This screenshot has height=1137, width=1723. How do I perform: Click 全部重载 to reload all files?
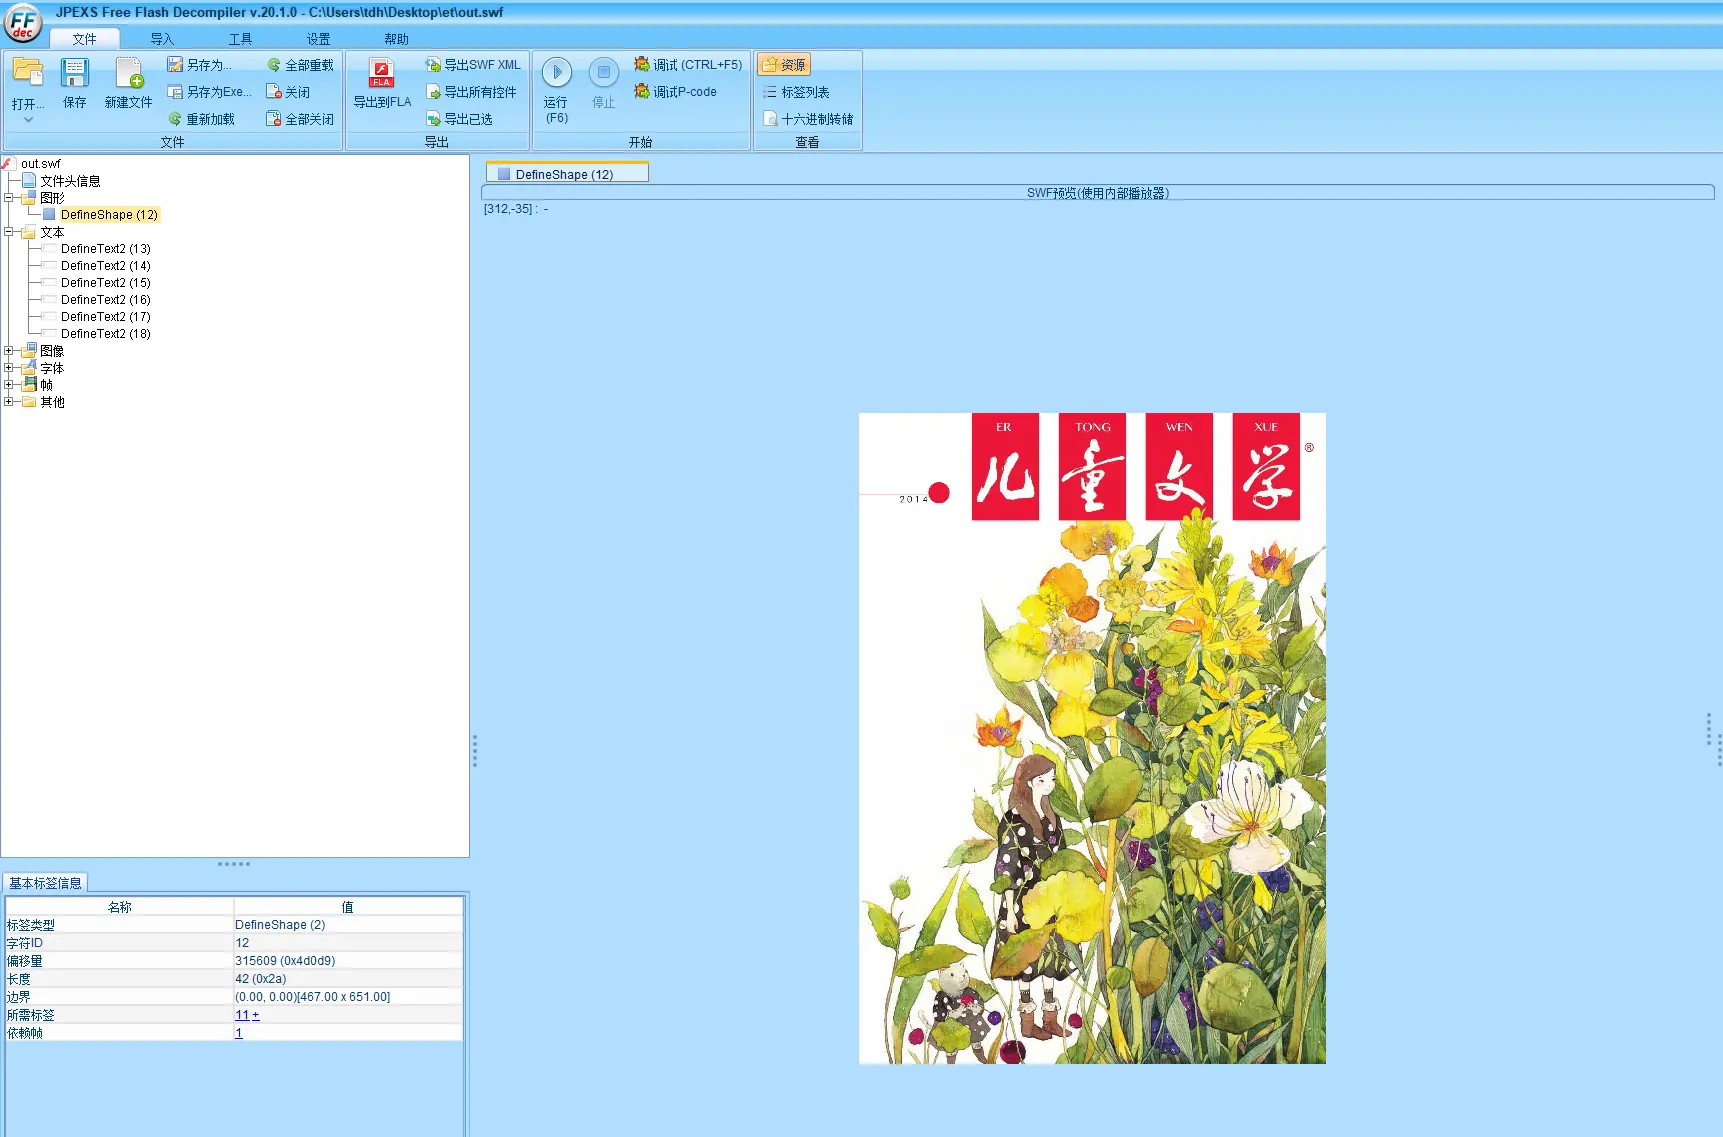[300, 65]
